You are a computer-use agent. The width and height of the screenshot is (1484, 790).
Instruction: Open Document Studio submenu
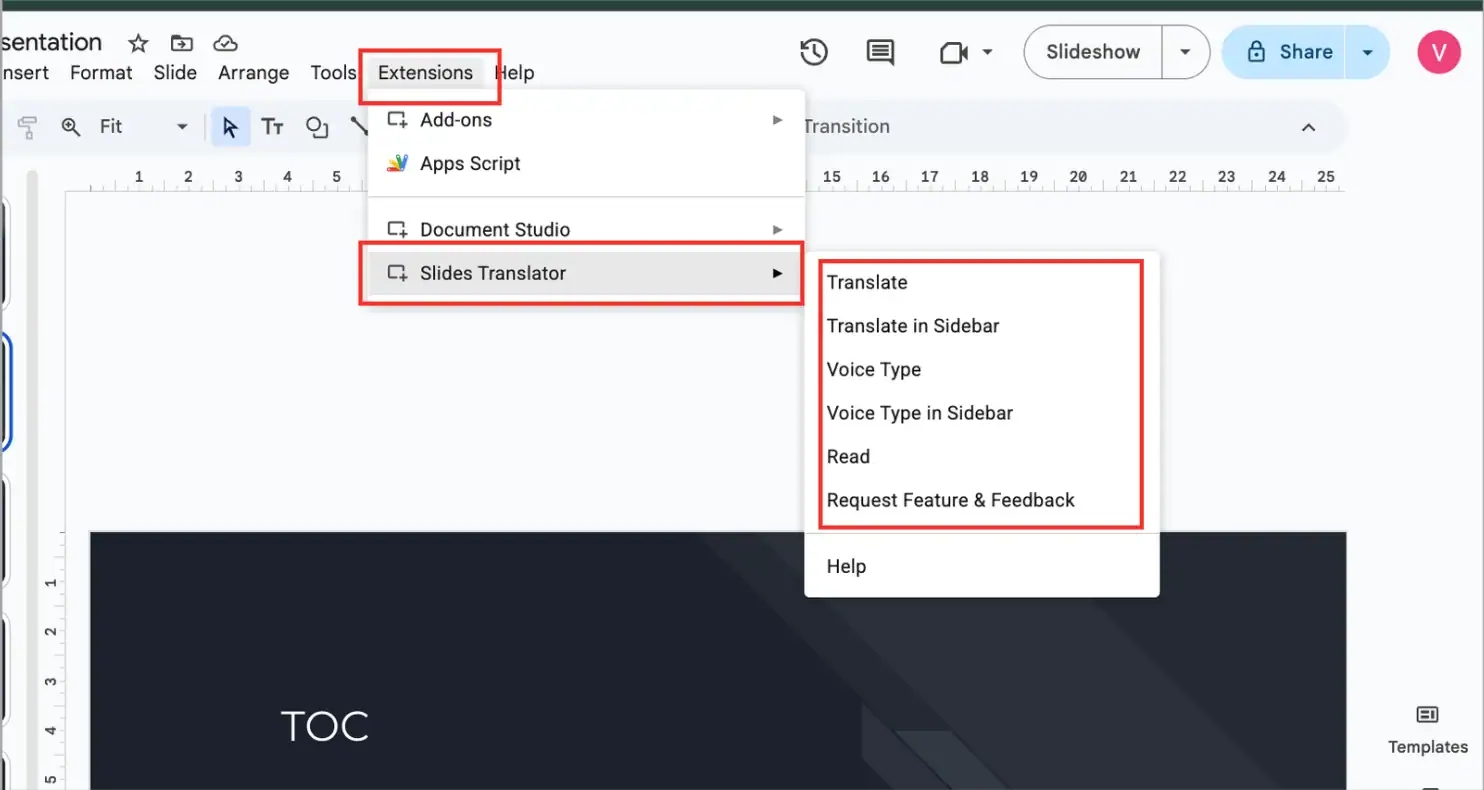click(x=585, y=230)
